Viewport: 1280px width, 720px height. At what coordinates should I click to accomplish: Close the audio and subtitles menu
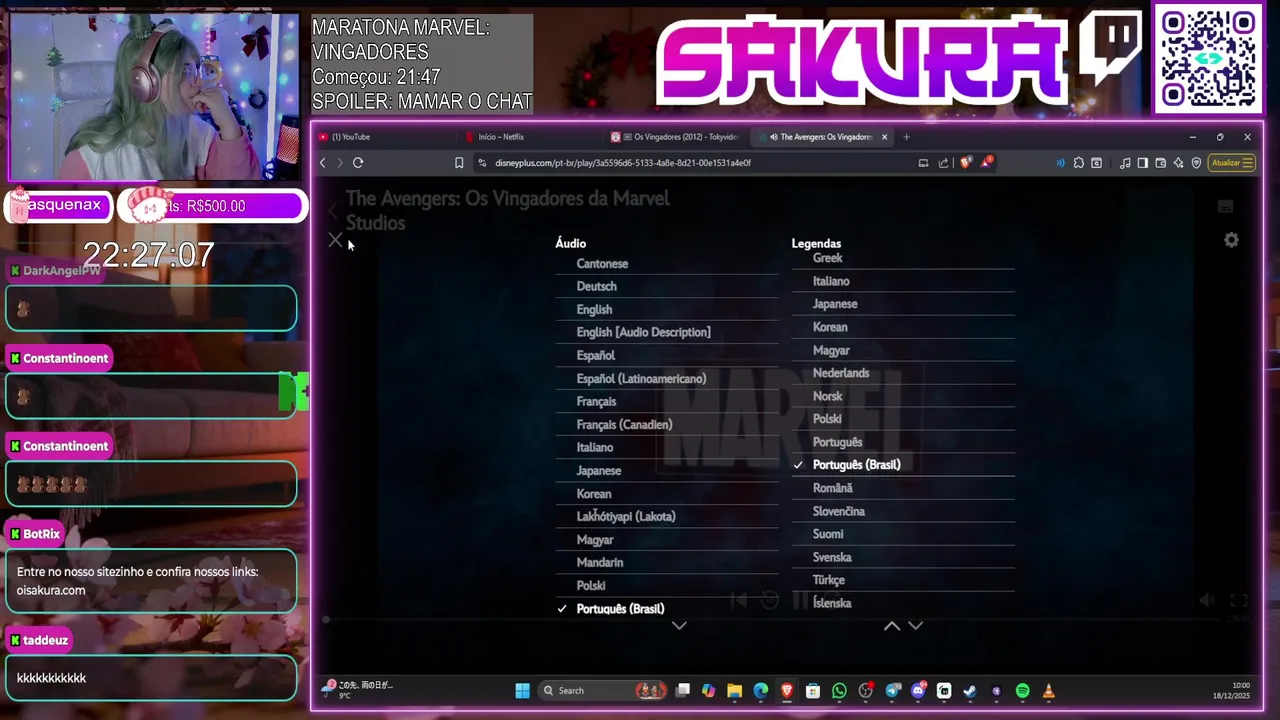tap(335, 240)
